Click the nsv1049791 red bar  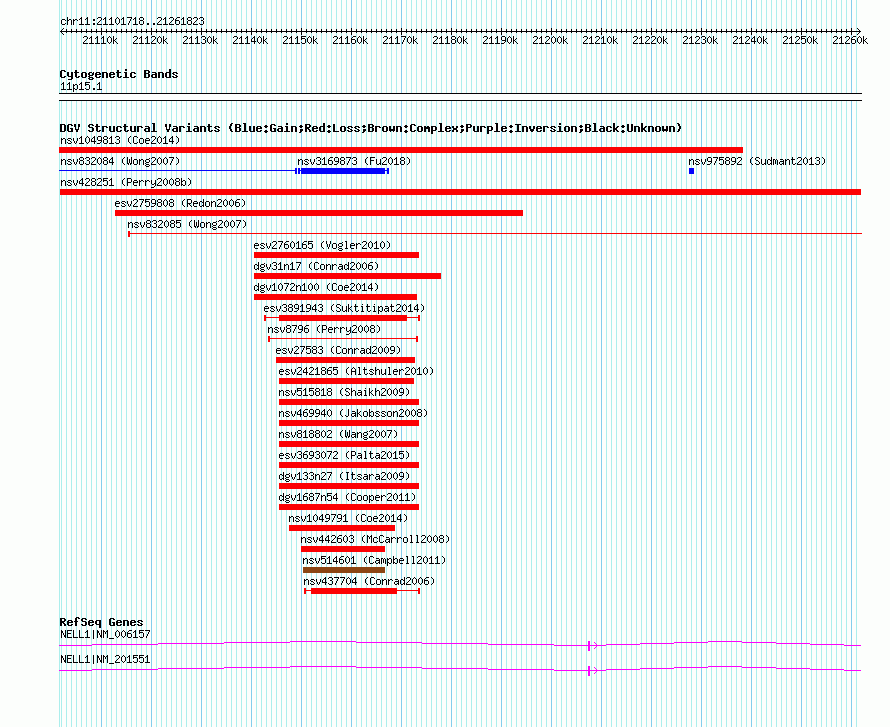(342, 528)
